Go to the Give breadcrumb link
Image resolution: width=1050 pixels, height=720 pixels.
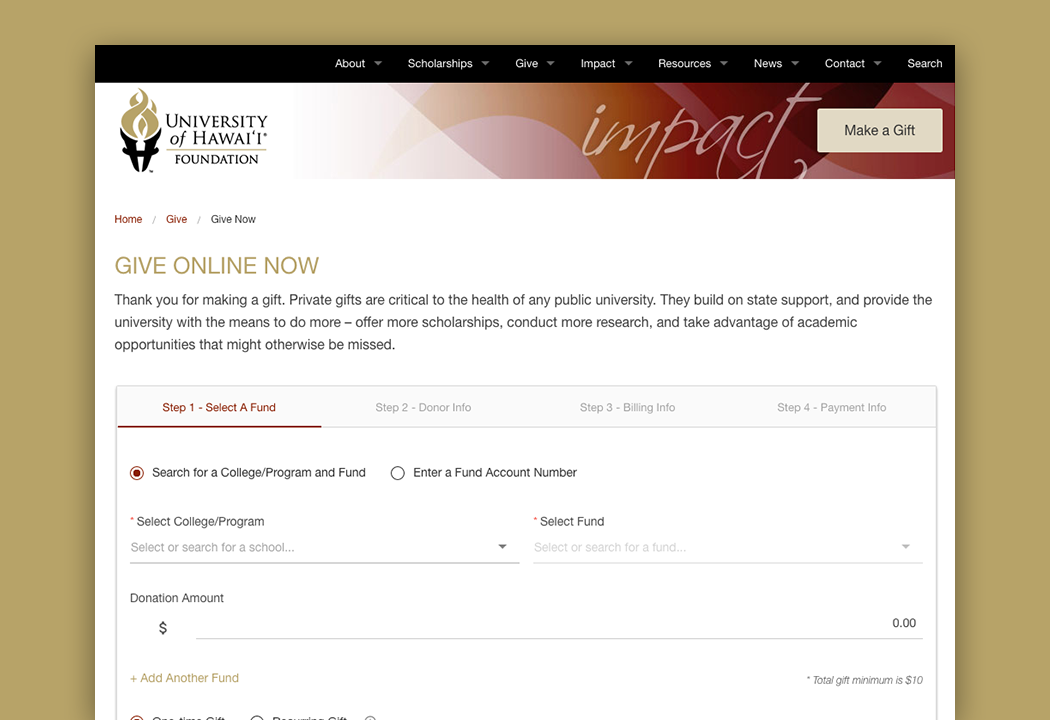[176, 219]
